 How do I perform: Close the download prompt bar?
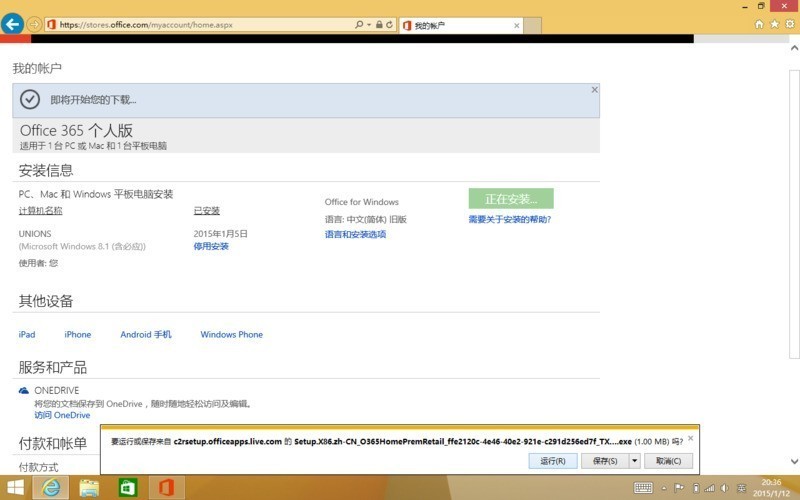tap(690, 438)
